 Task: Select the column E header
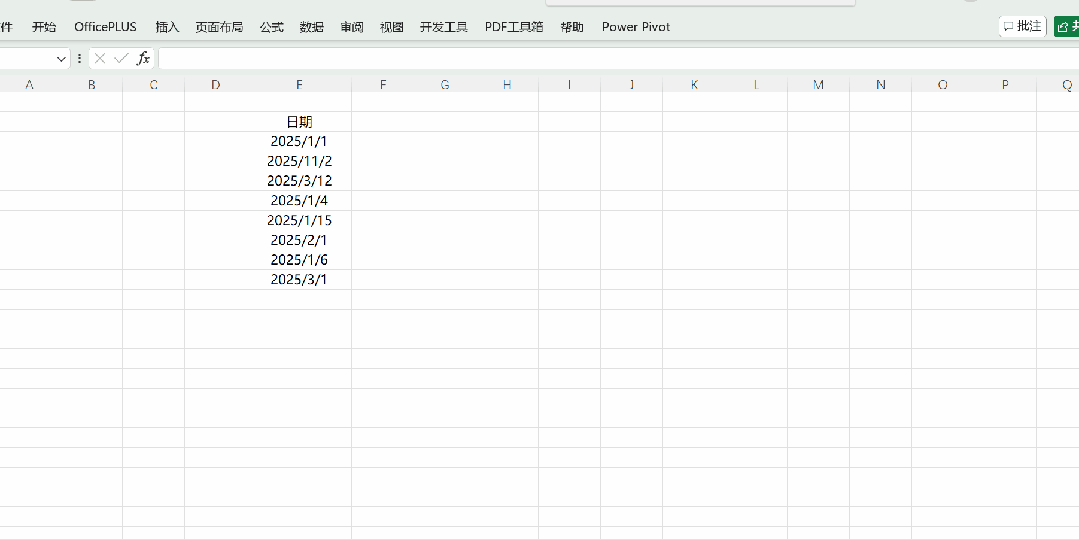[299, 85]
